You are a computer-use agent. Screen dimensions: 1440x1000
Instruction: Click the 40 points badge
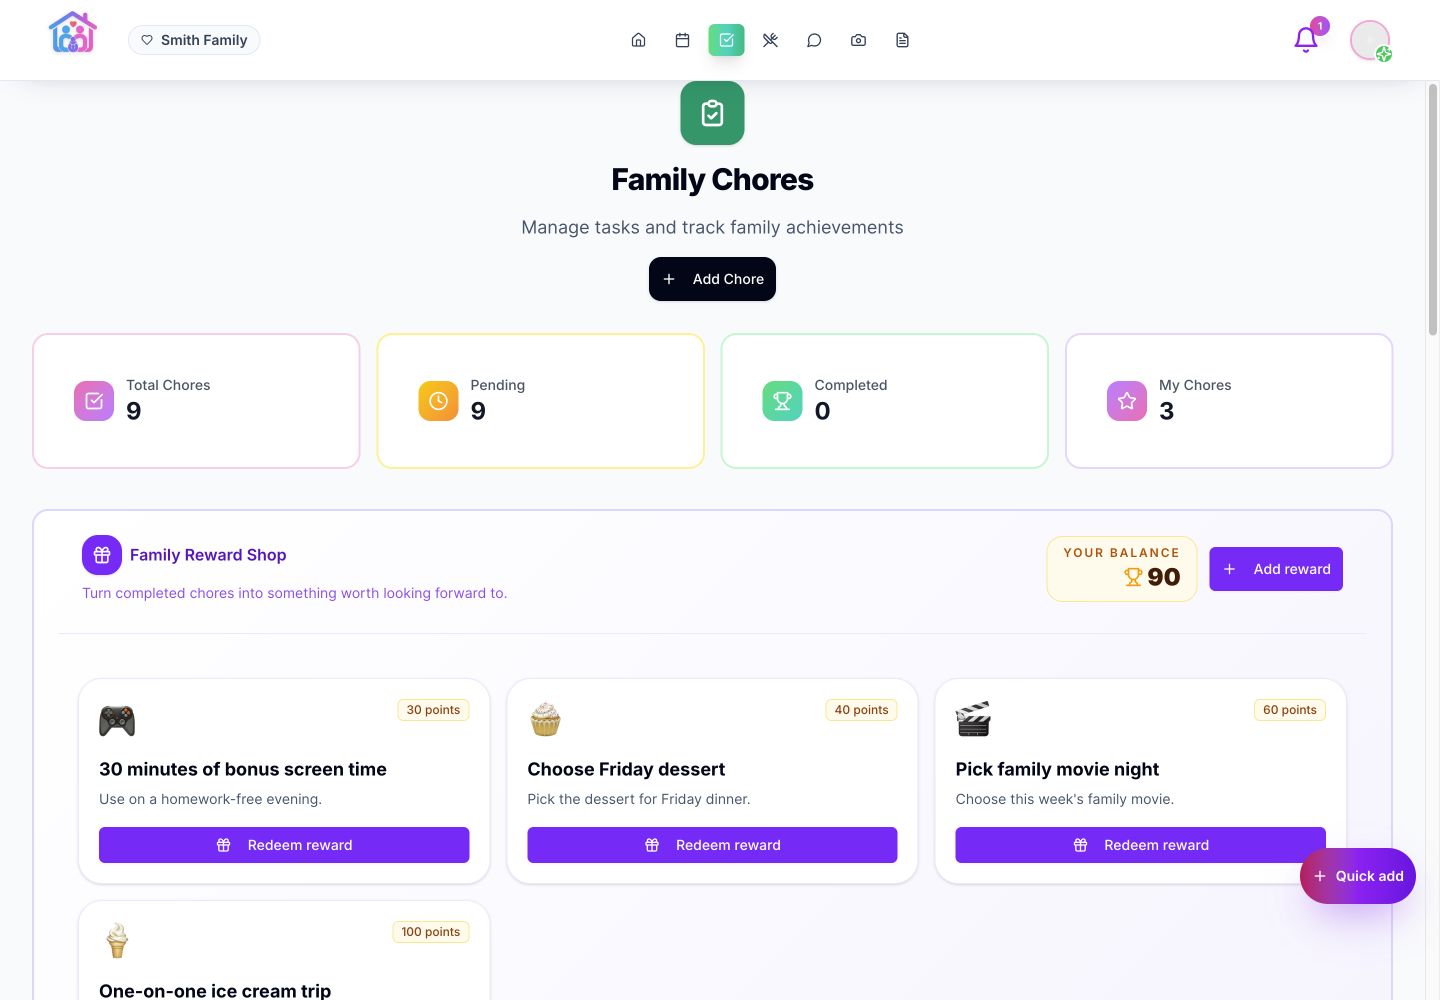click(861, 710)
